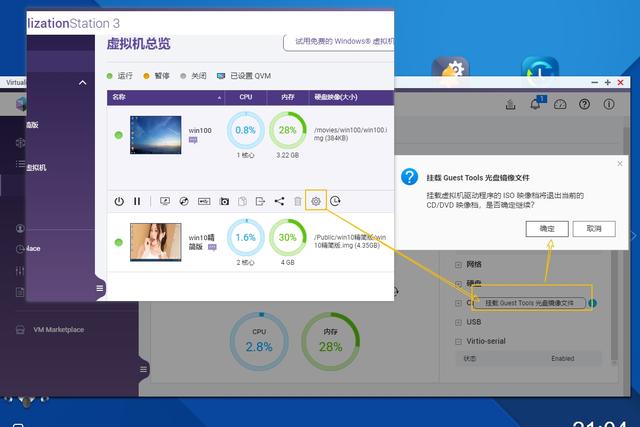The height and width of the screenshot is (427, 640).
Task: Click the background 内存 28% gauge
Action: [331, 342]
